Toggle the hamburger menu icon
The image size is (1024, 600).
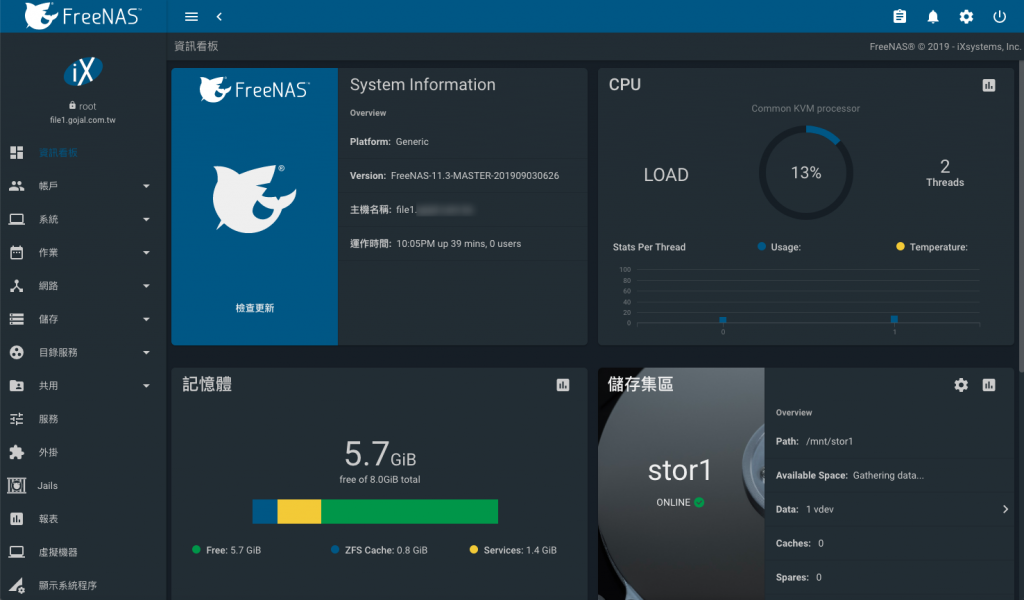pyautogui.click(x=191, y=17)
